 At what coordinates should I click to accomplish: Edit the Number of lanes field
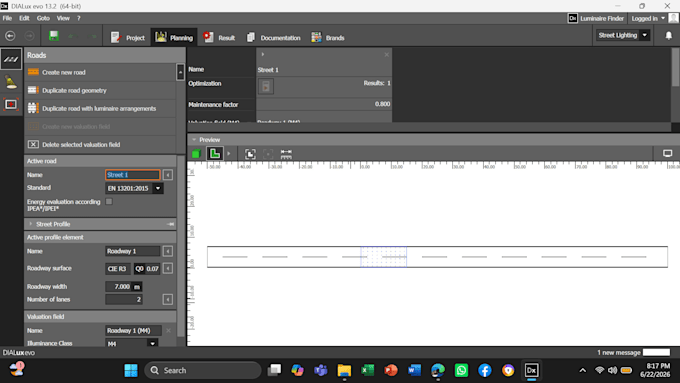coord(124,299)
